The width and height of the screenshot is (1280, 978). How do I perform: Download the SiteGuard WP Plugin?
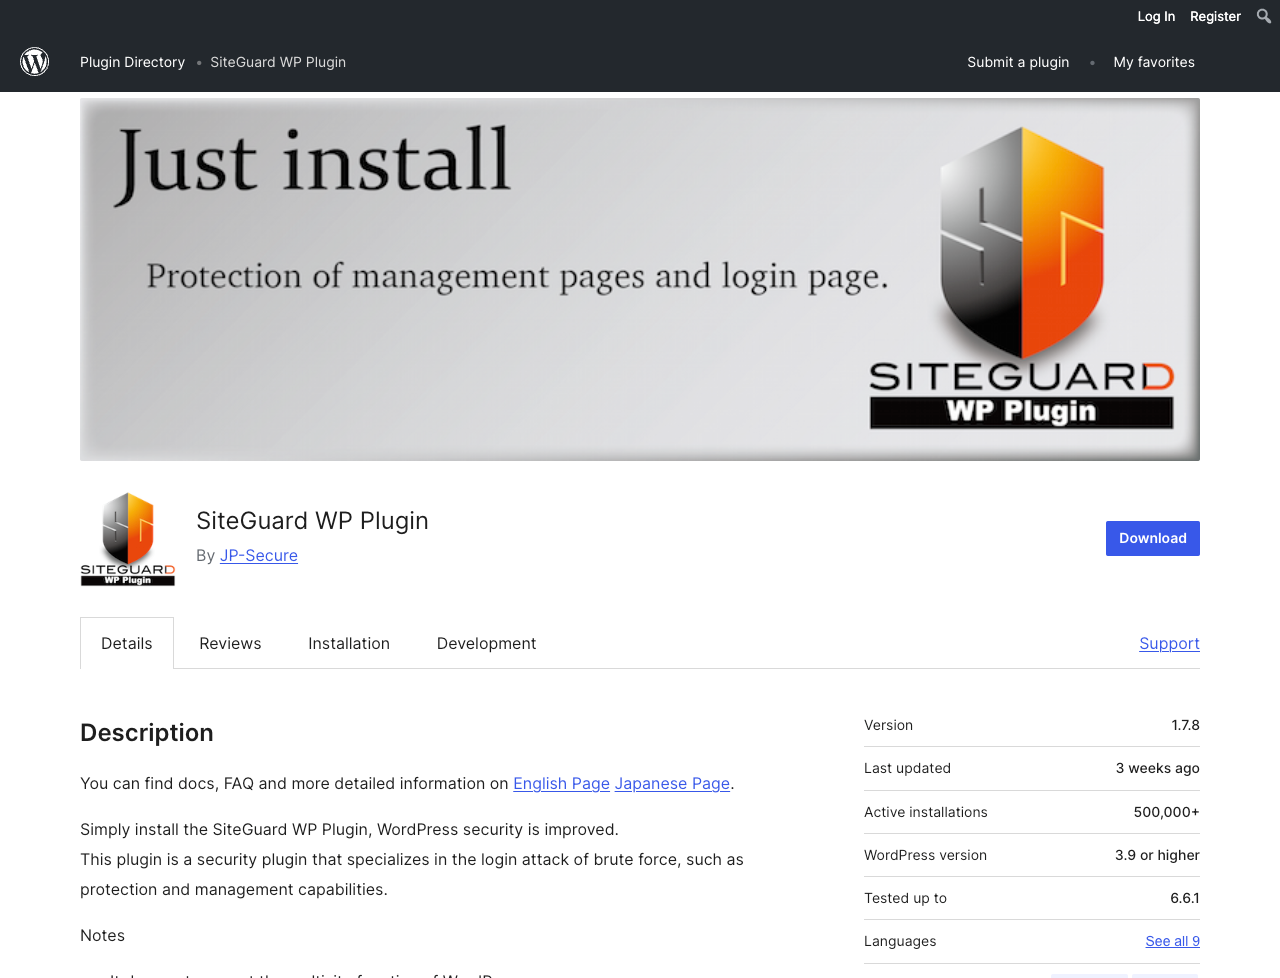click(1153, 538)
